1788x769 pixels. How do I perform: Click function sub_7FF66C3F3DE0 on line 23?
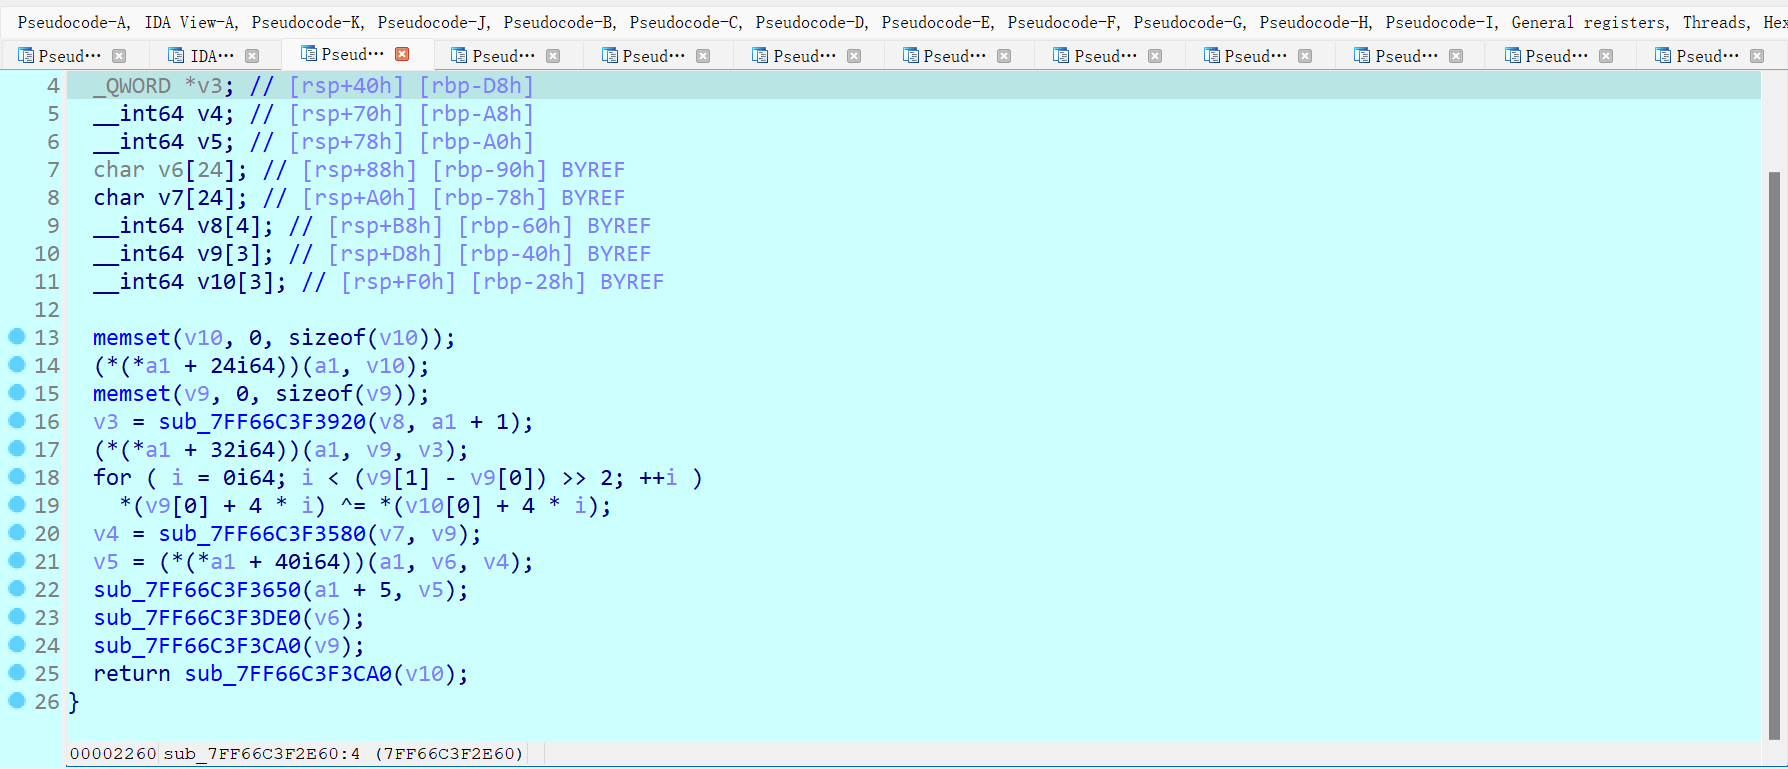[x=197, y=618]
